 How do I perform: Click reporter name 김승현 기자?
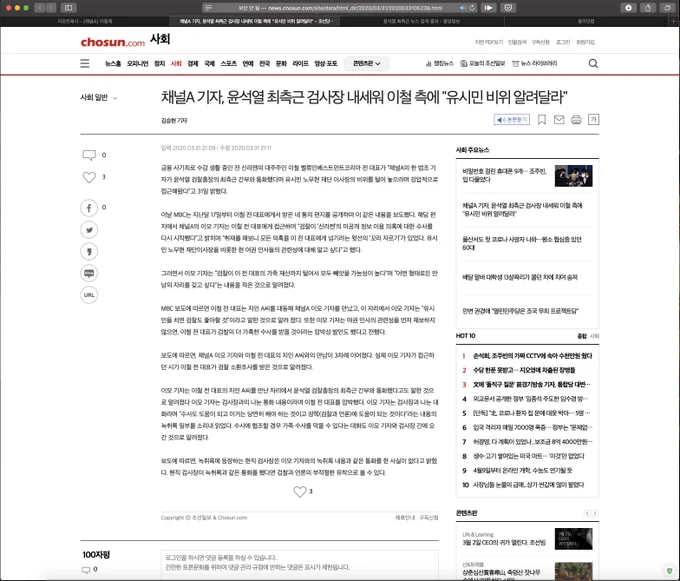(174, 121)
